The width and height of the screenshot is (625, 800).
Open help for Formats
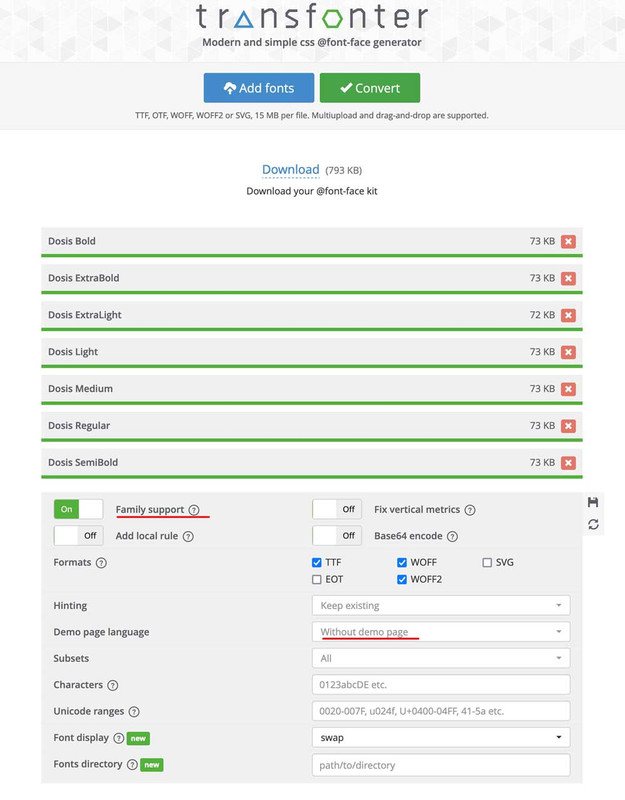[x=101, y=563]
